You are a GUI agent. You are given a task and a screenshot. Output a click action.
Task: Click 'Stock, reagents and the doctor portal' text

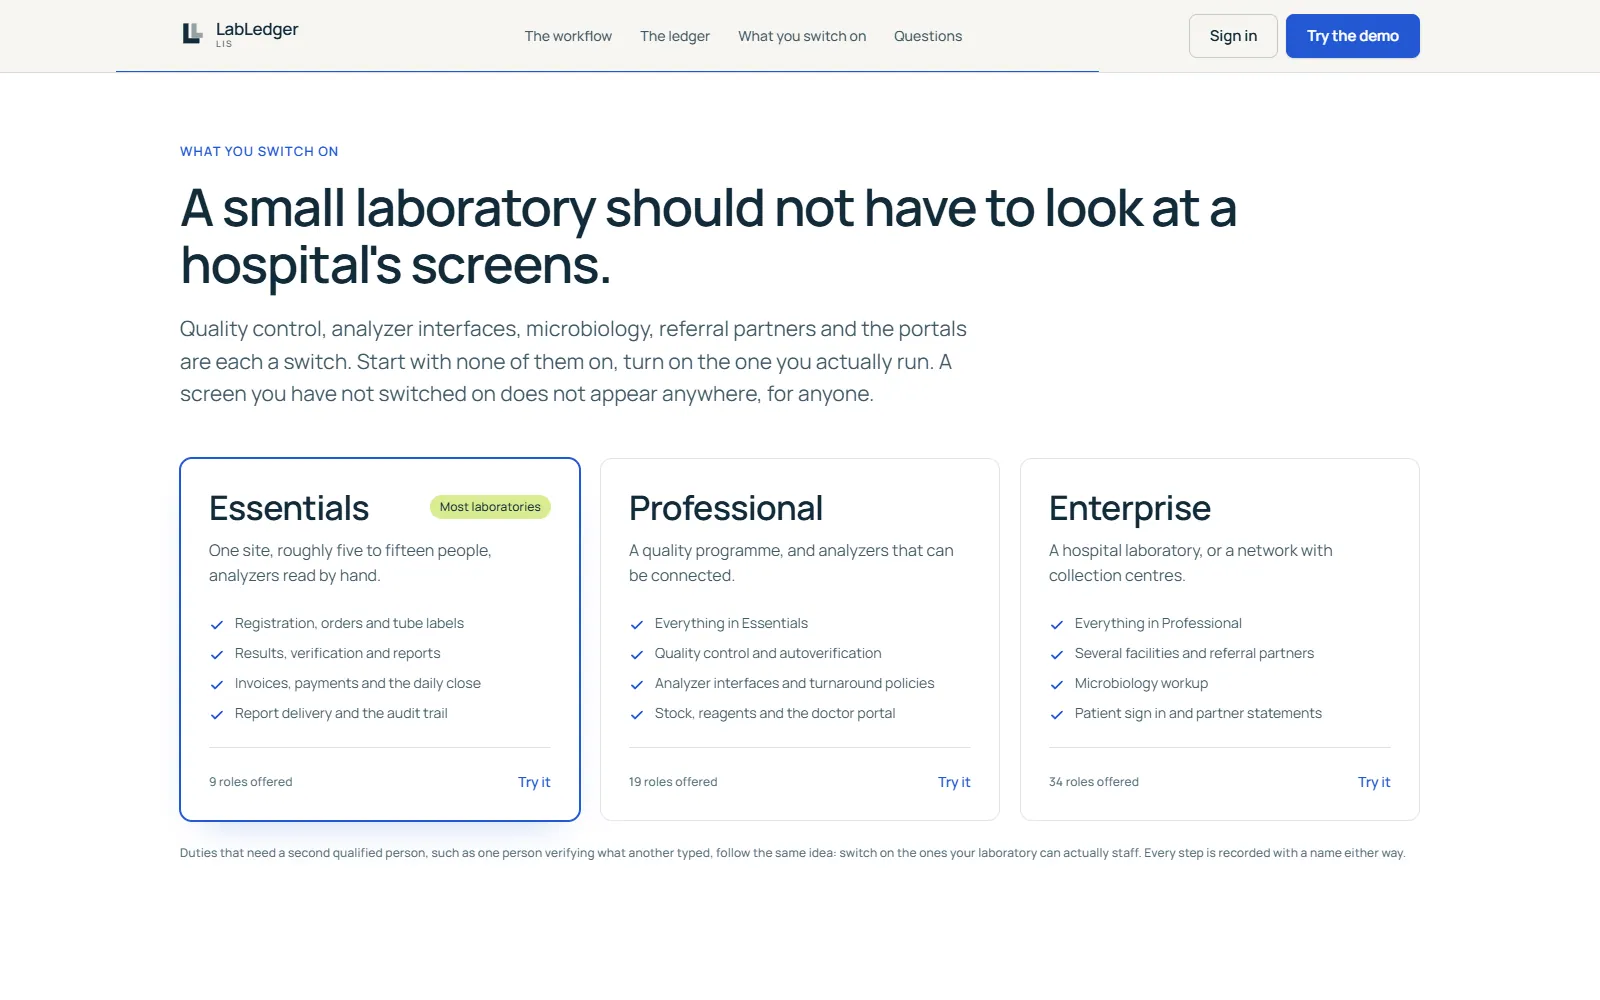775,713
